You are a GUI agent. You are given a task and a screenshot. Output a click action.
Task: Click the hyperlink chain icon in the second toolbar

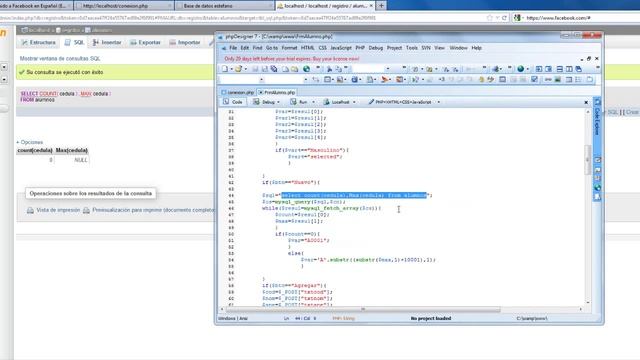click(548, 80)
